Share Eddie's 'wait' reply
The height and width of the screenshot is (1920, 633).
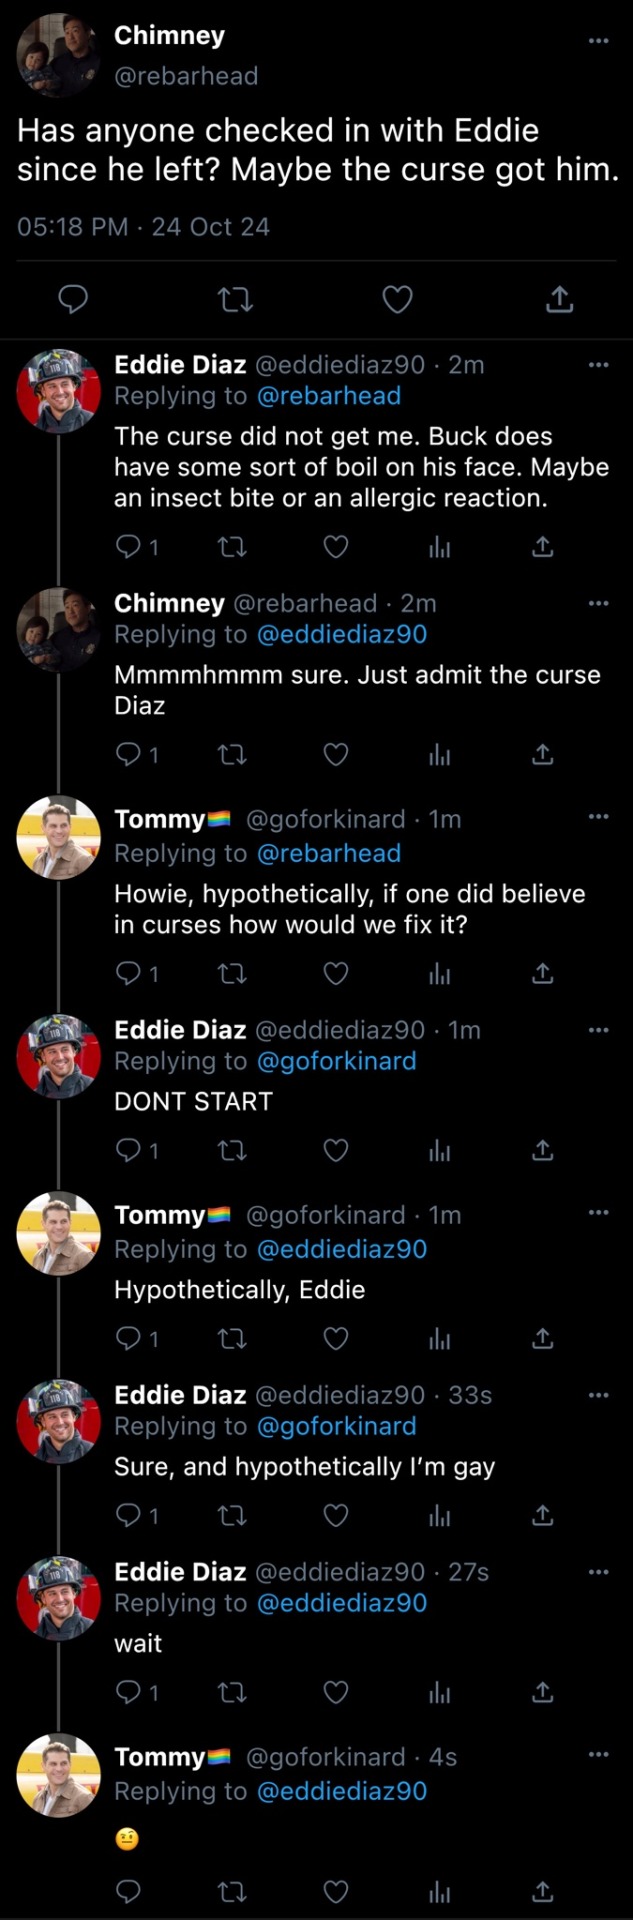[x=542, y=1692]
